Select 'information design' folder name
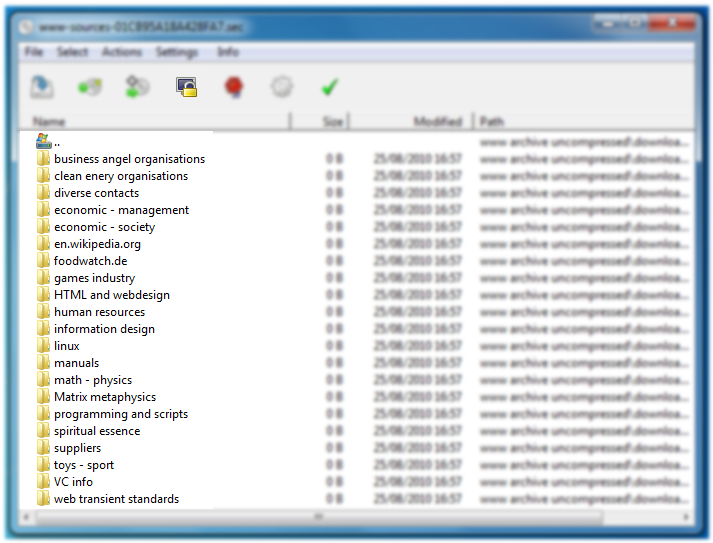713x543 pixels. tap(105, 329)
